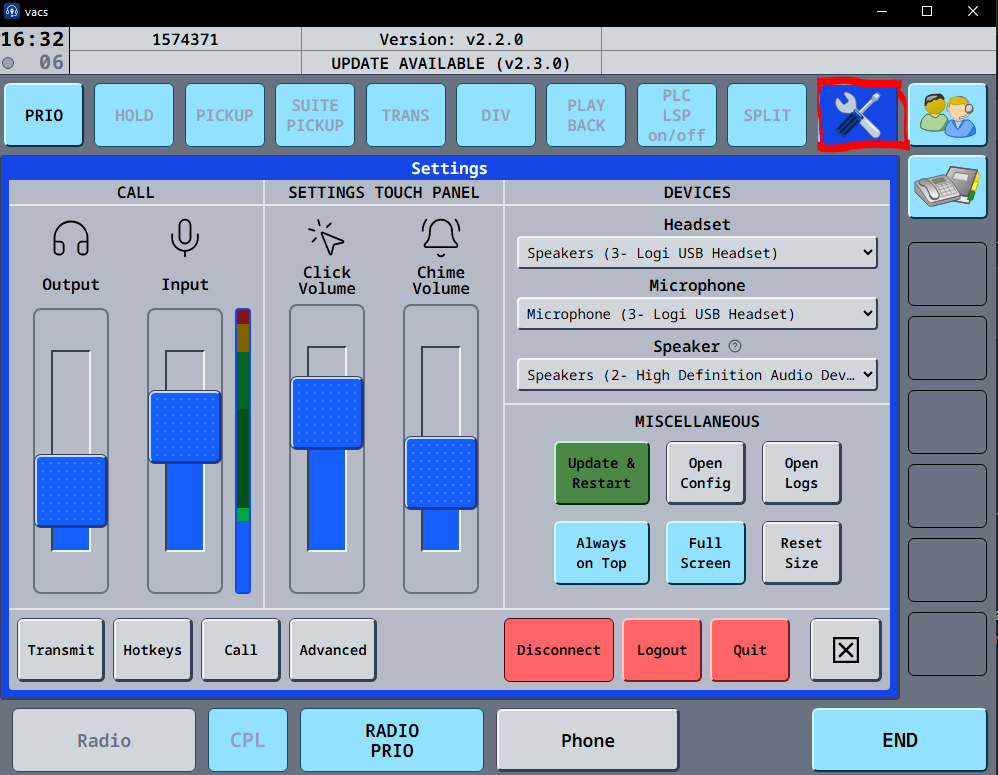
Task: Click the SUITE PICKUP button
Action: click(315, 115)
